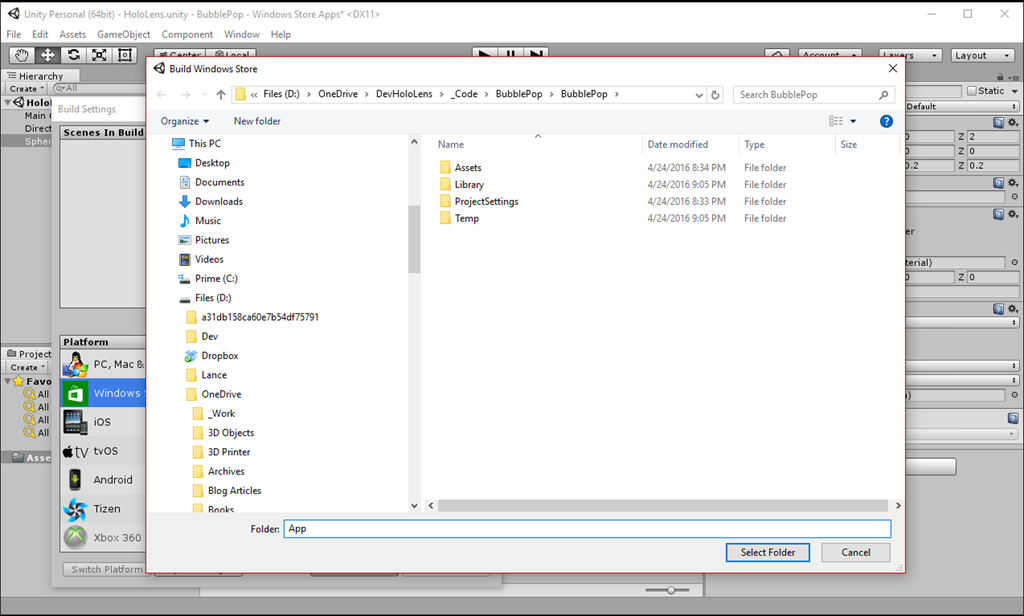Open the Project panel Create dropdown
This screenshot has width=1024, height=616.
tap(27, 367)
